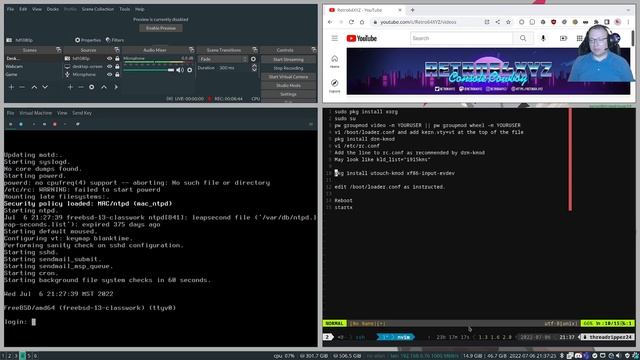
Task: Toggle visibility of 1x1080p source
Action: tap(109, 58)
